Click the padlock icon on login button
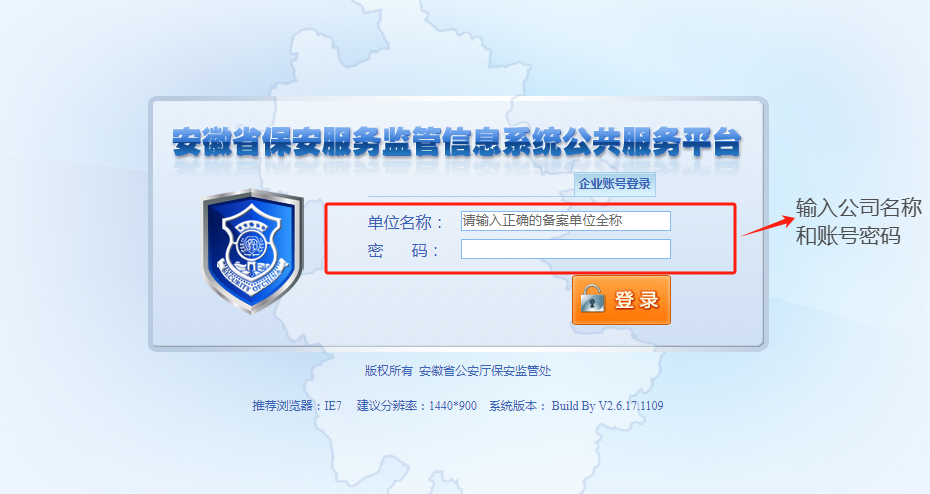This screenshot has width=930, height=494. [593, 299]
